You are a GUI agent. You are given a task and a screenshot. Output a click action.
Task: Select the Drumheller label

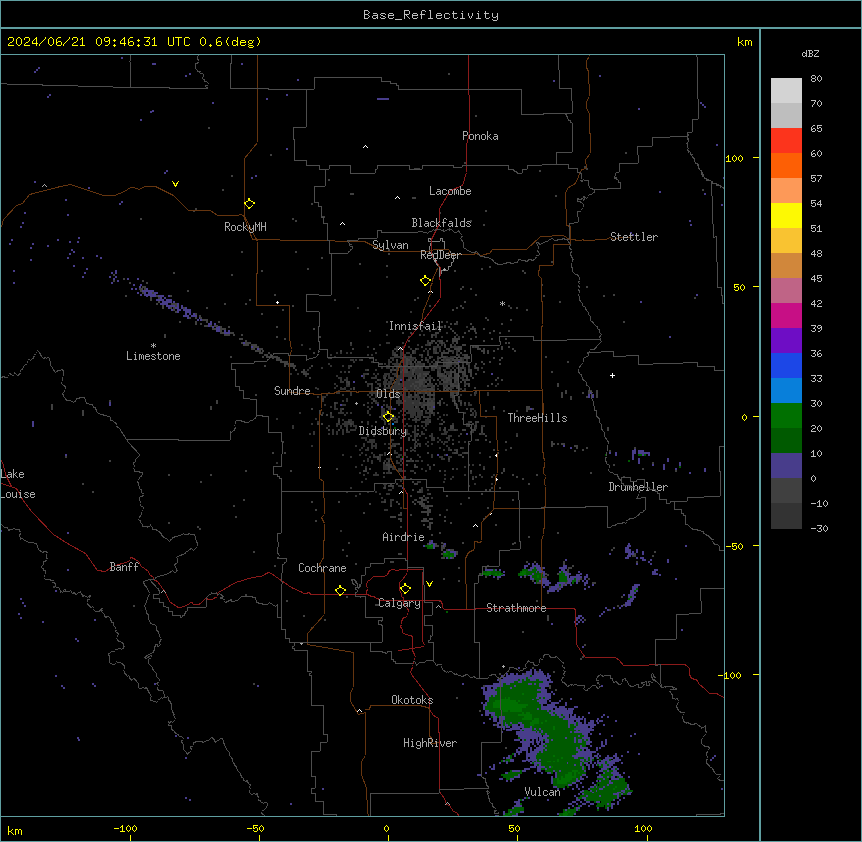638,487
